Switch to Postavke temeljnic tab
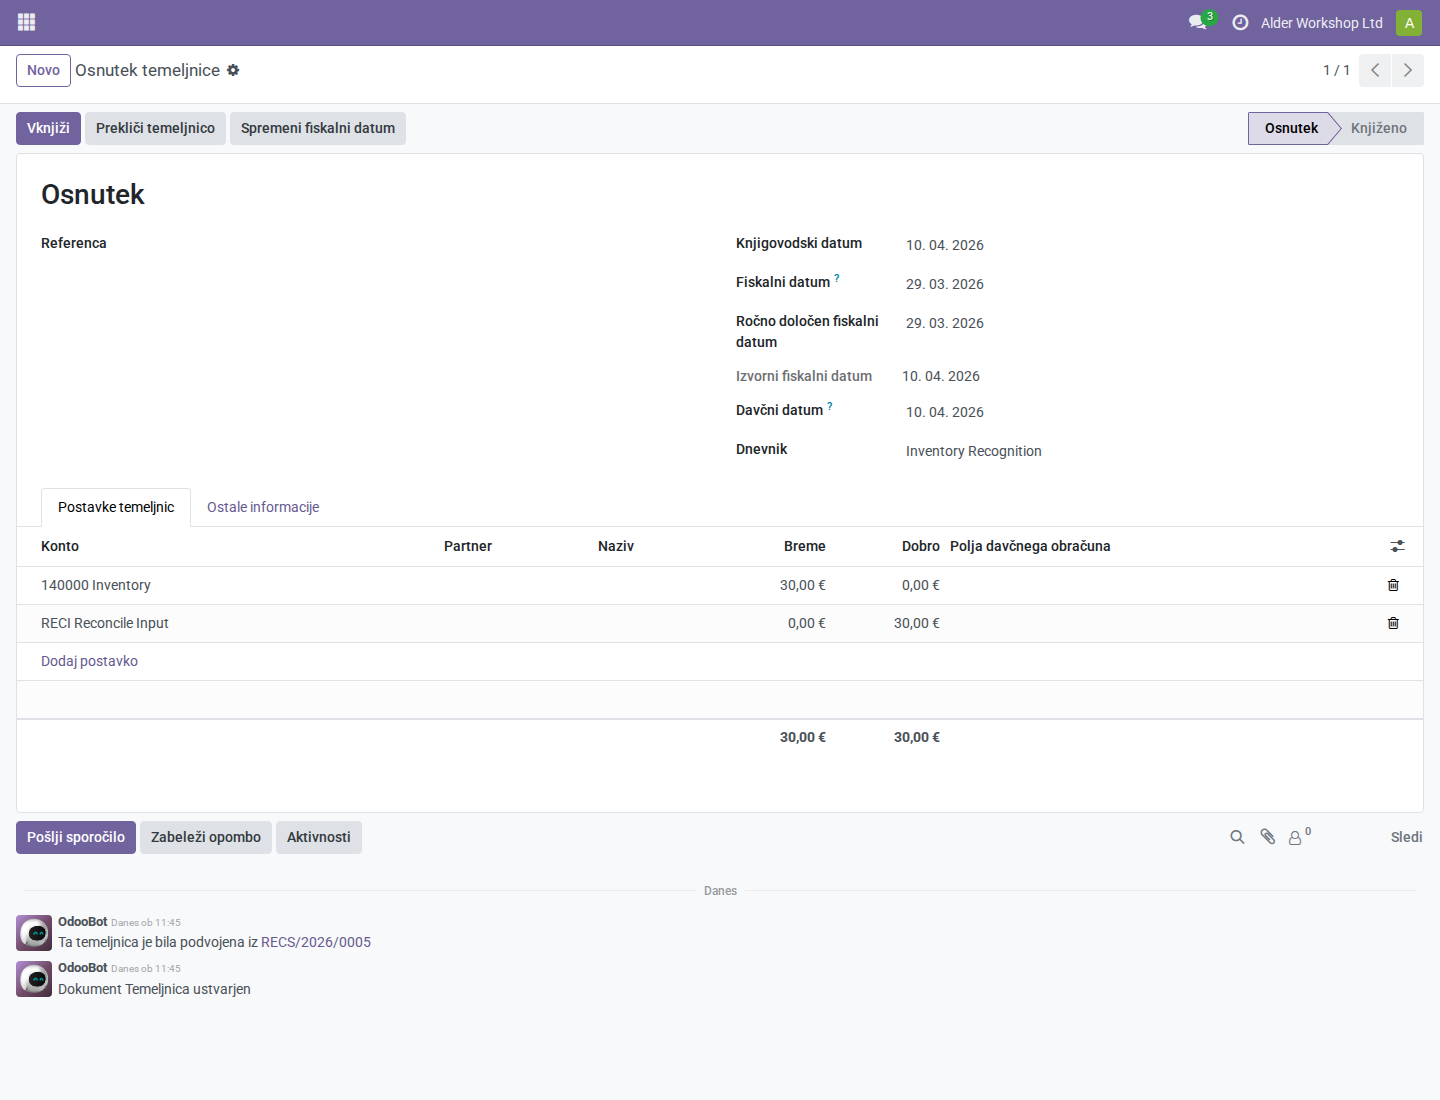The height and width of the screenshot is (1100, 1440). (116, 507)
